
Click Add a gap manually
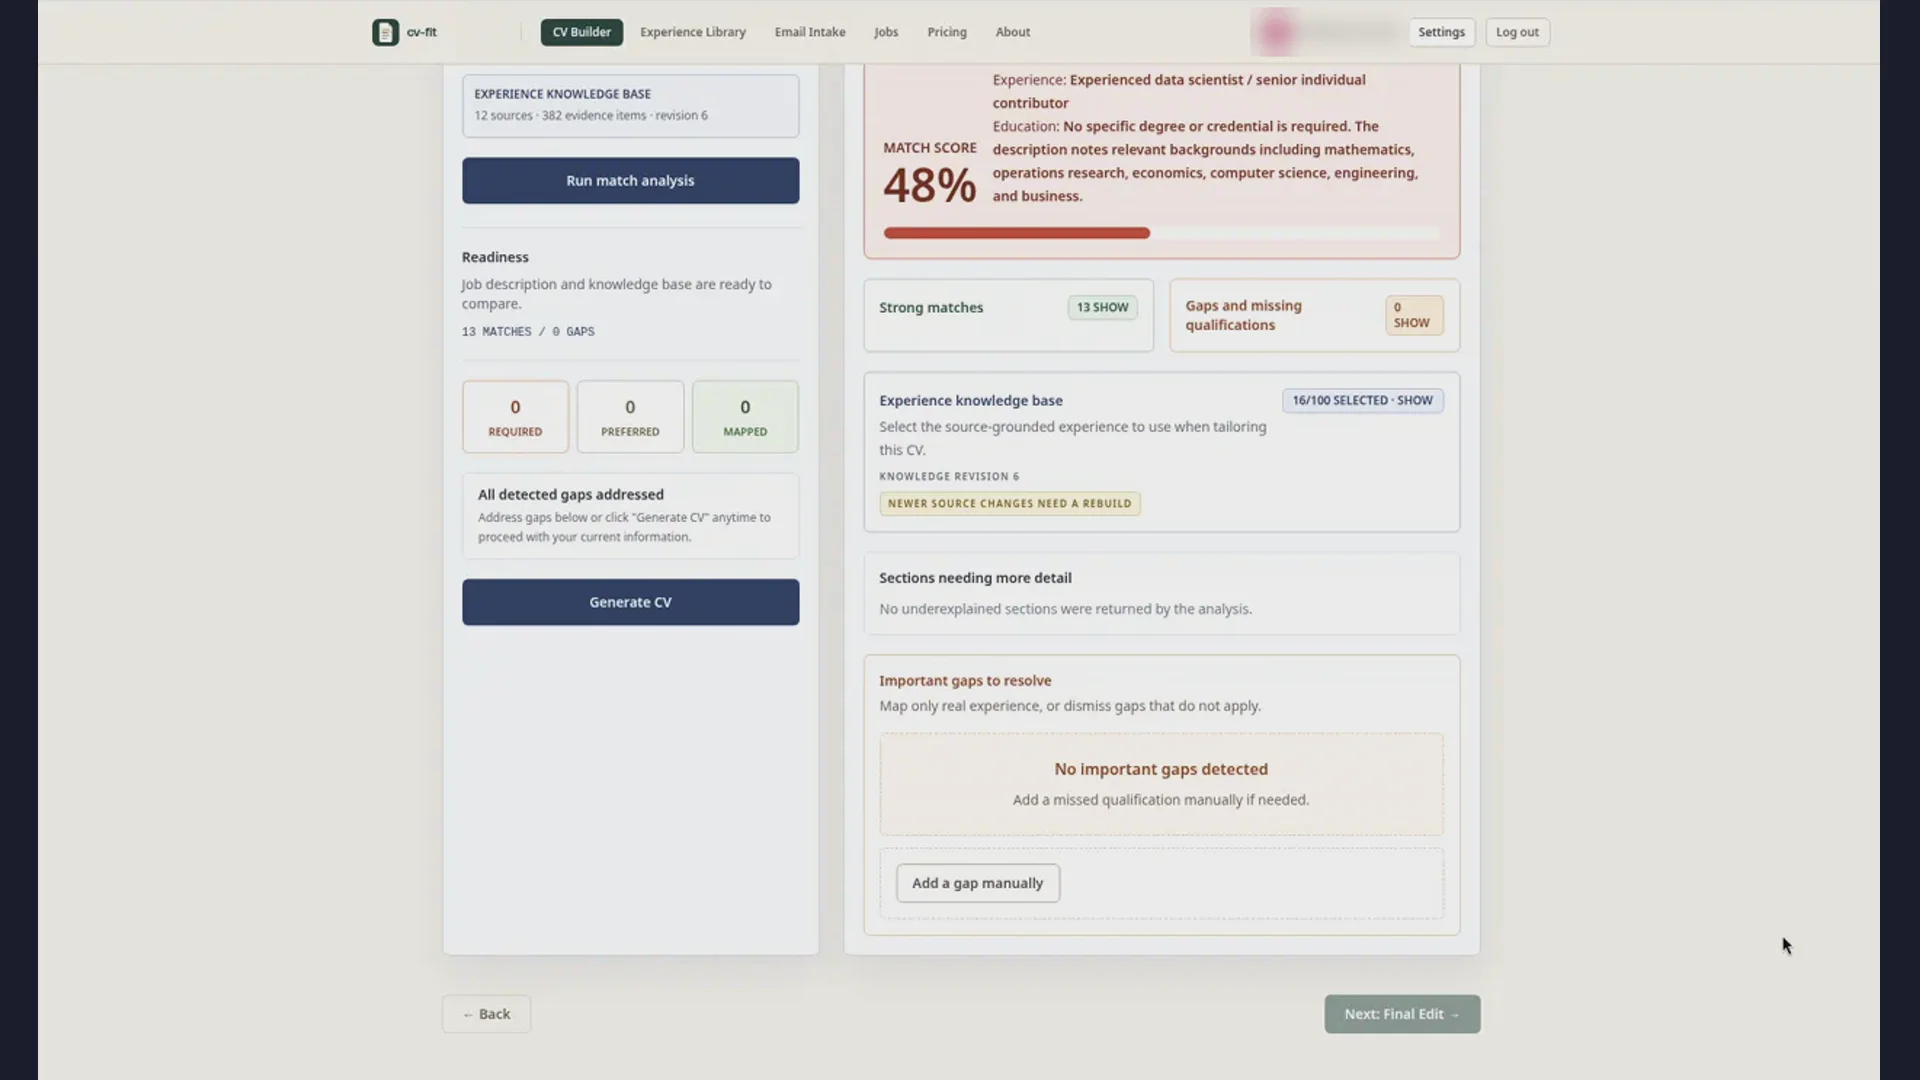pyautogui.click(x=978, y=883)
